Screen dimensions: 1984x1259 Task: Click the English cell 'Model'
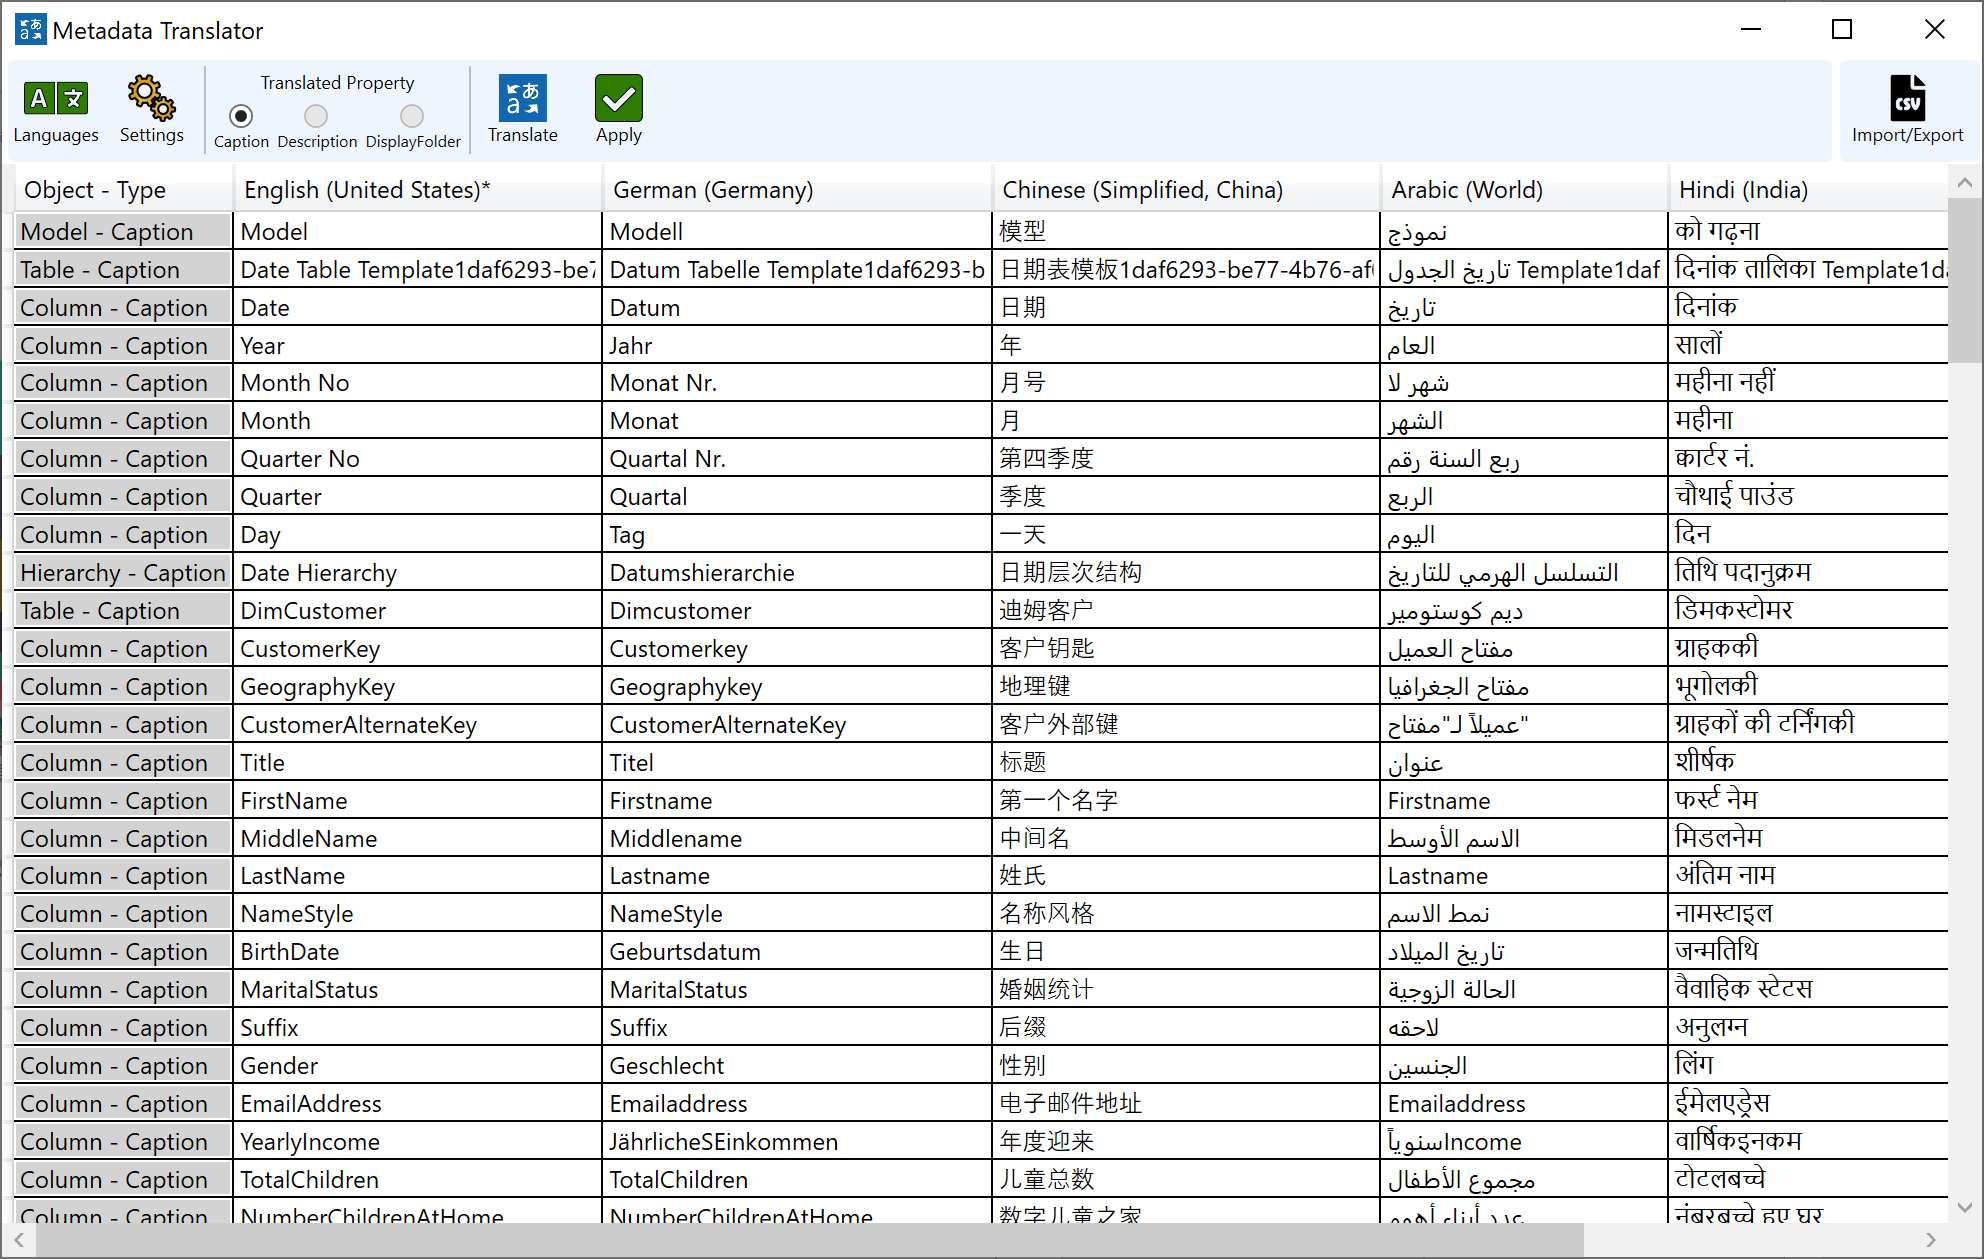click(x=418, y=231)
